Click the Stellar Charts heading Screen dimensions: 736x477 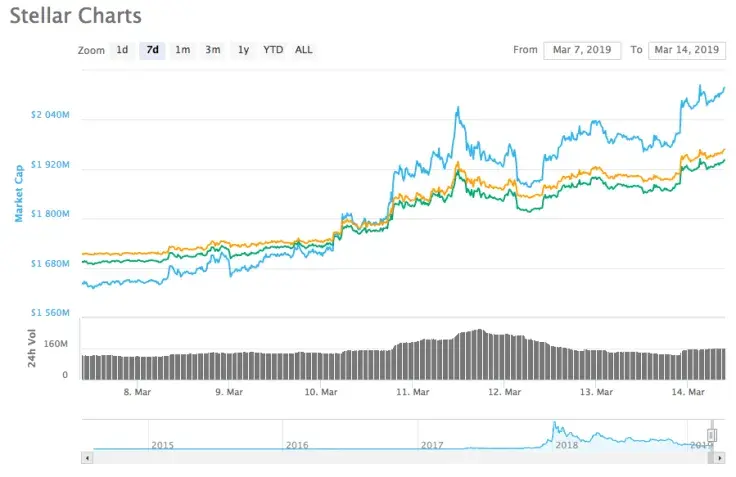(x=76, y=16)
